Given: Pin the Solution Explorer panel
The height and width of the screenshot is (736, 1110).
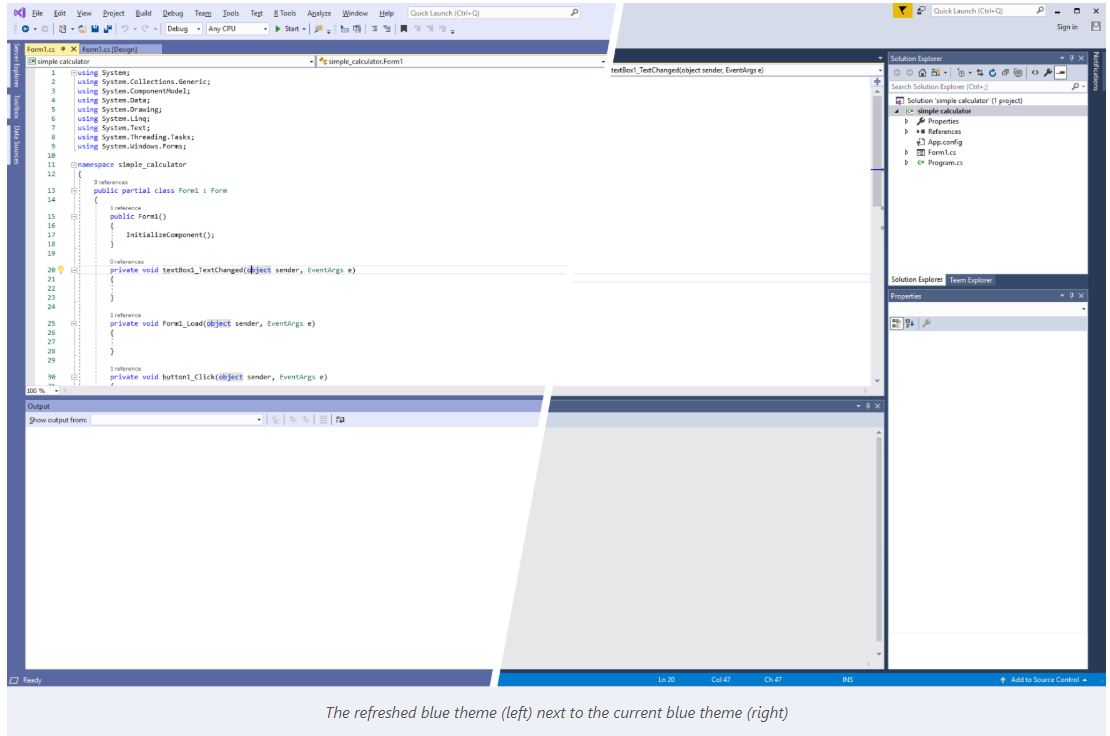Looking at the screenshot, I should (x=1070, y=58).
